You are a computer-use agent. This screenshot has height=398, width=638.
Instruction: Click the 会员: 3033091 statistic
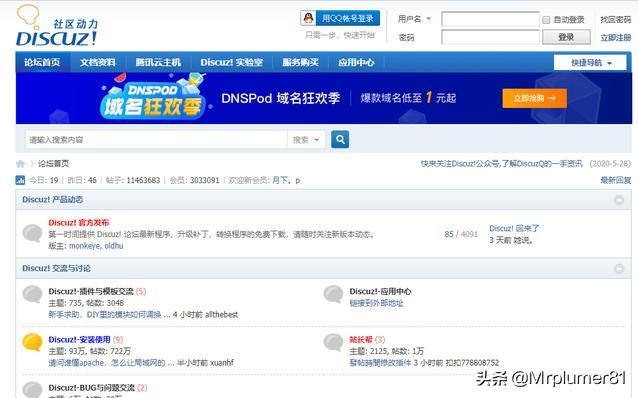(194, 180)
